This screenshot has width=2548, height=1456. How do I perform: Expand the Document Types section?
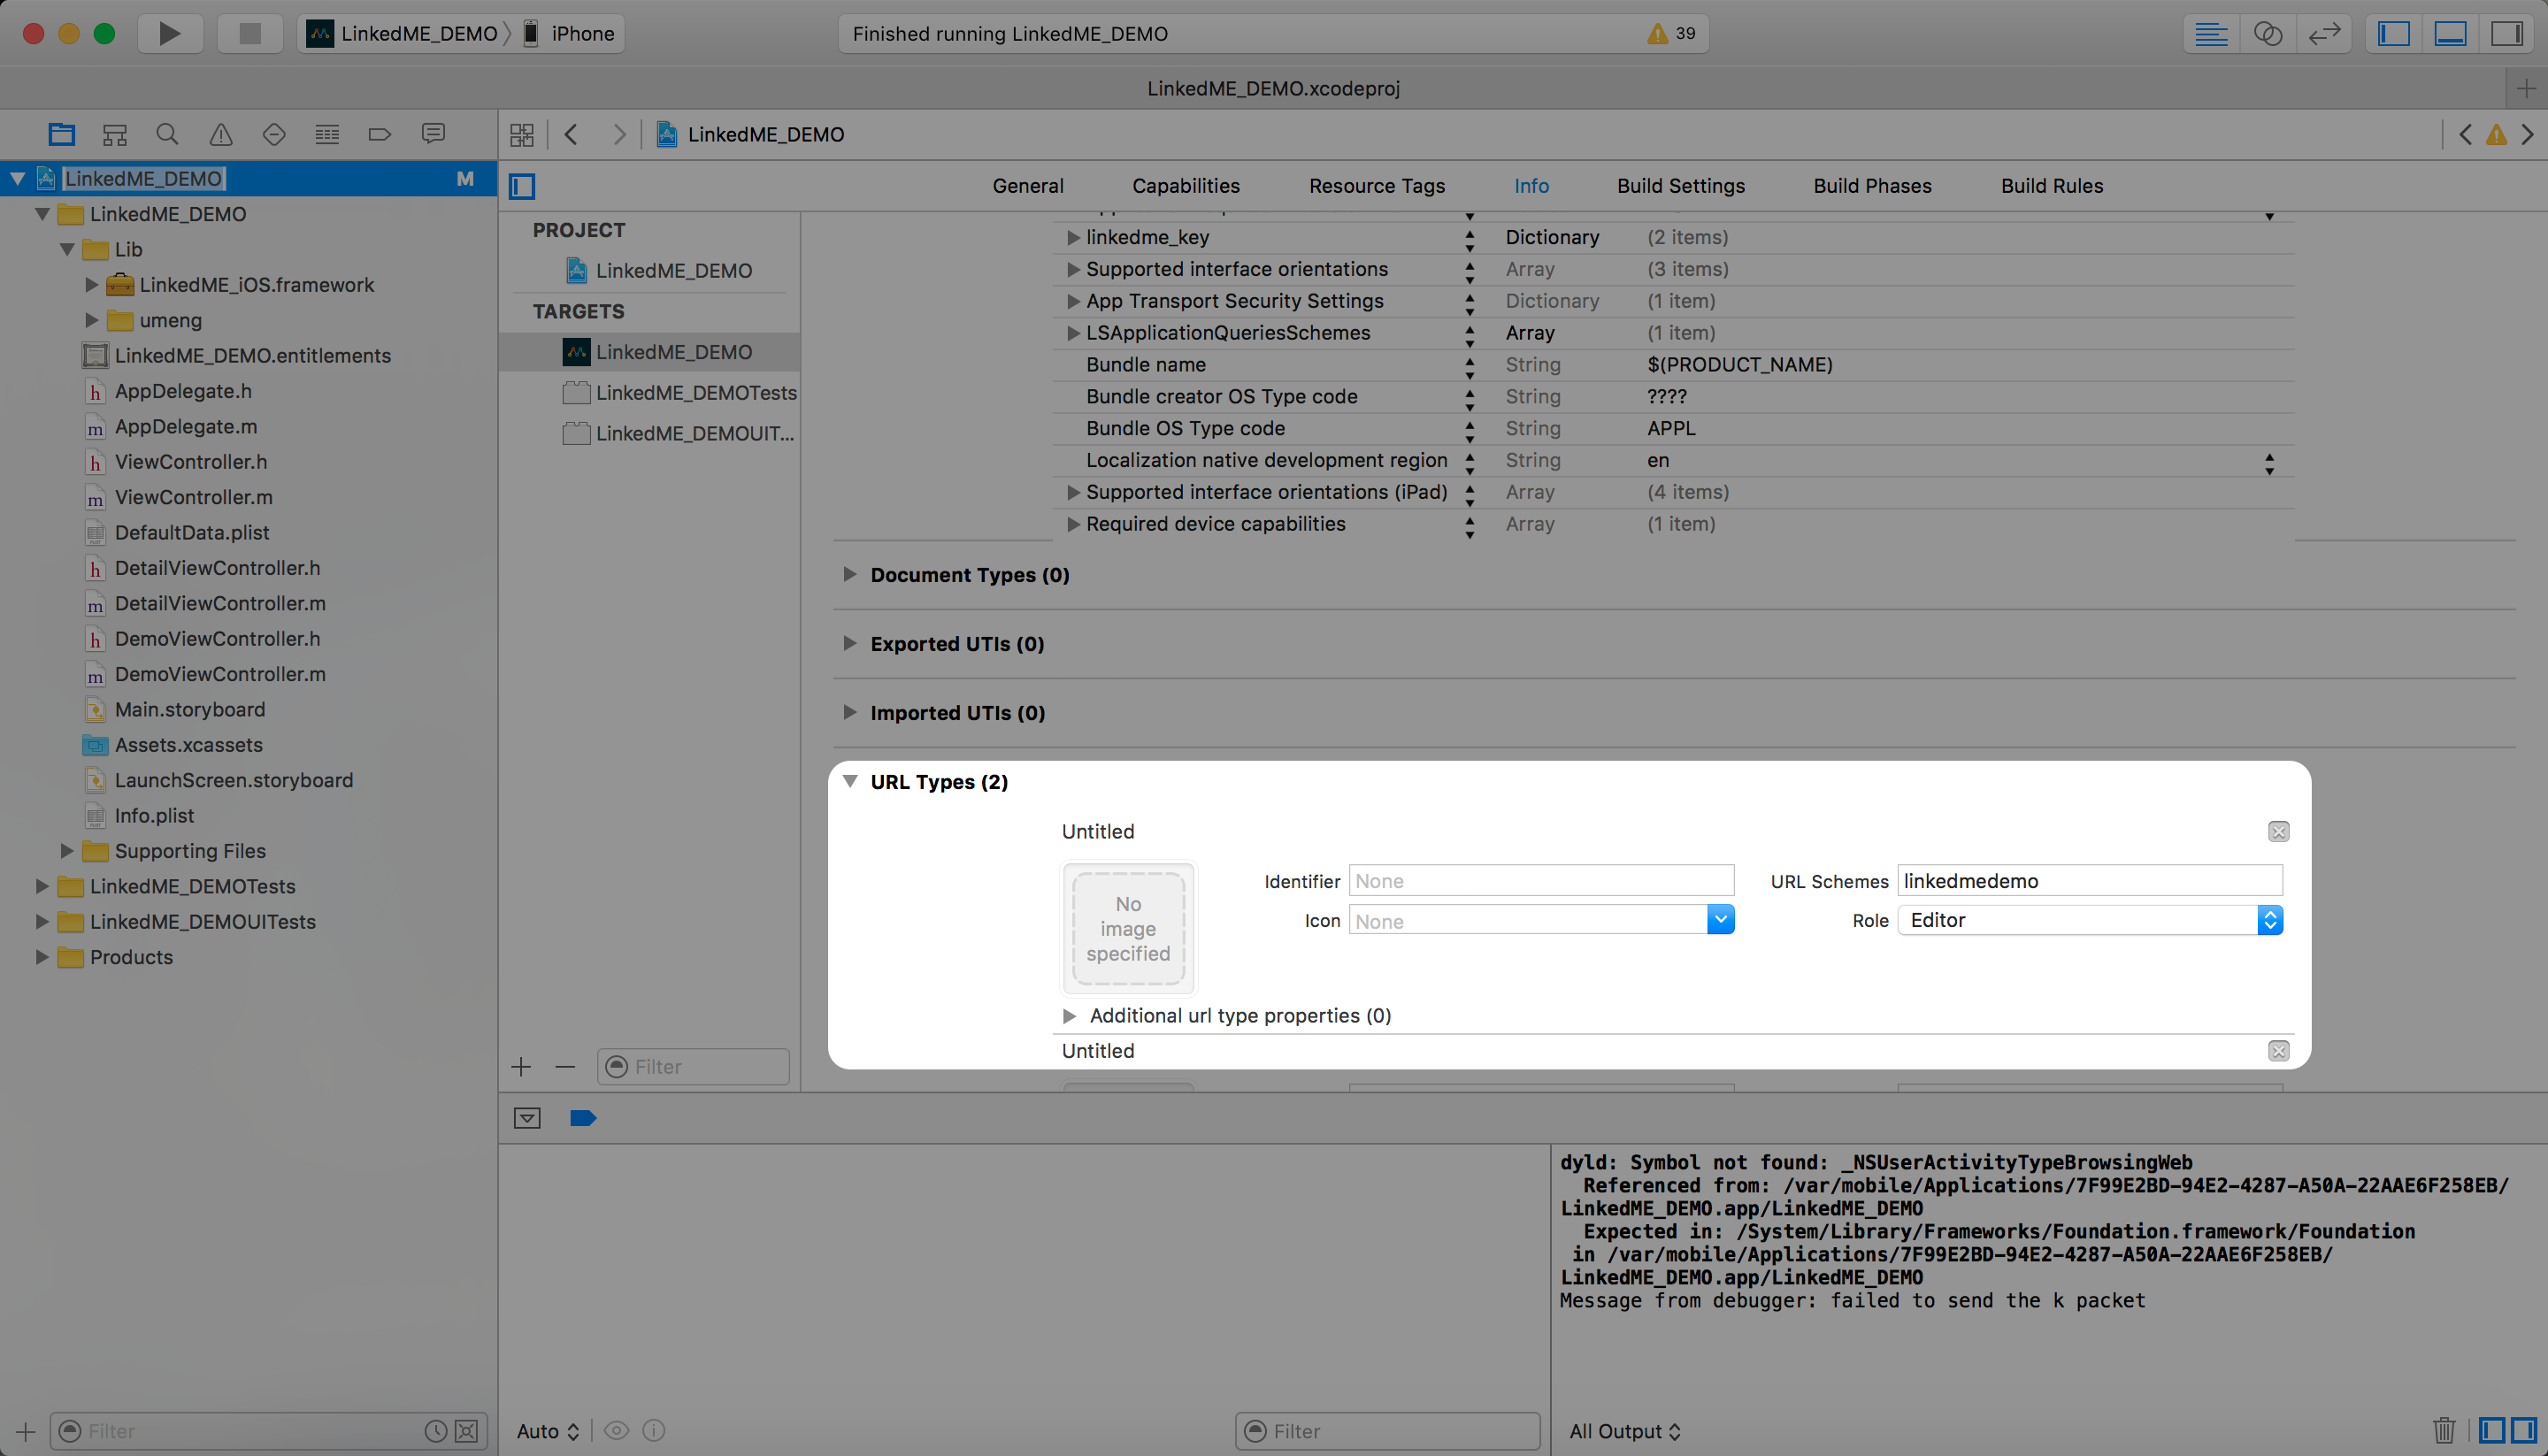tap(849, 574)
